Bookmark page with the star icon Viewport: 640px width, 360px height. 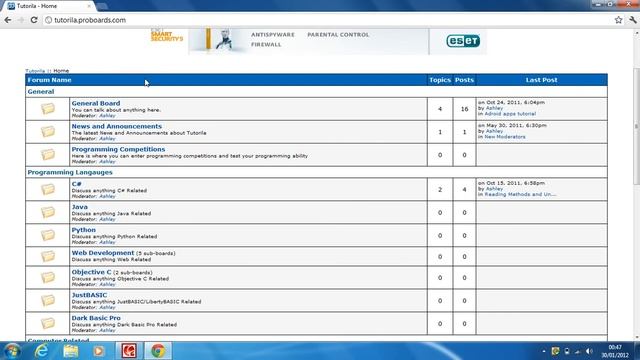(x=618, y=20)
